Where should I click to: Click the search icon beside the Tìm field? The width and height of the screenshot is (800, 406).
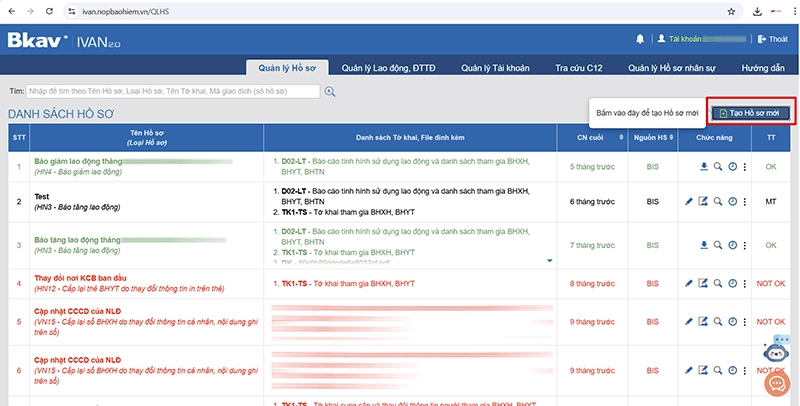(x=330, y=92)
